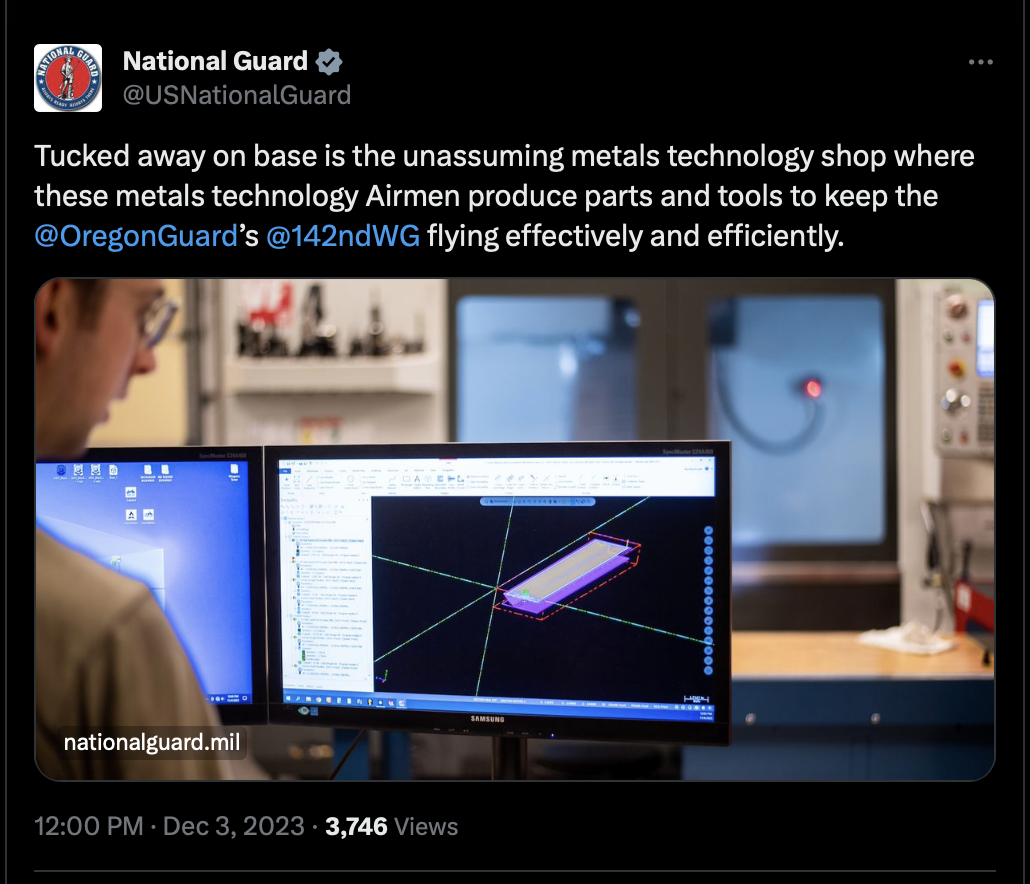Viewport: 1030px width, 884px height.
Task: Open the Capture desktop icon on the left monitor
Action: click(131, 495)
